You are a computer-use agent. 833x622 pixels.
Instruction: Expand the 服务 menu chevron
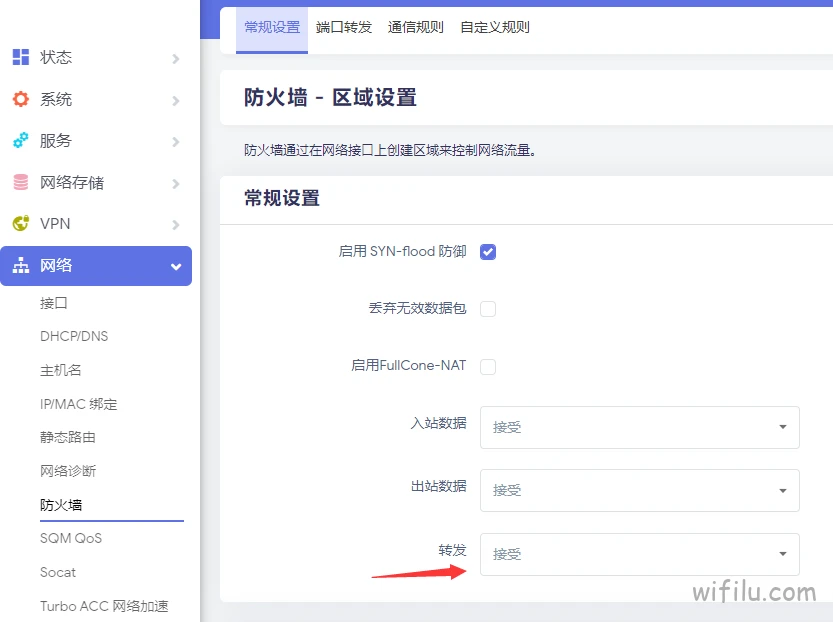(176, 142)
